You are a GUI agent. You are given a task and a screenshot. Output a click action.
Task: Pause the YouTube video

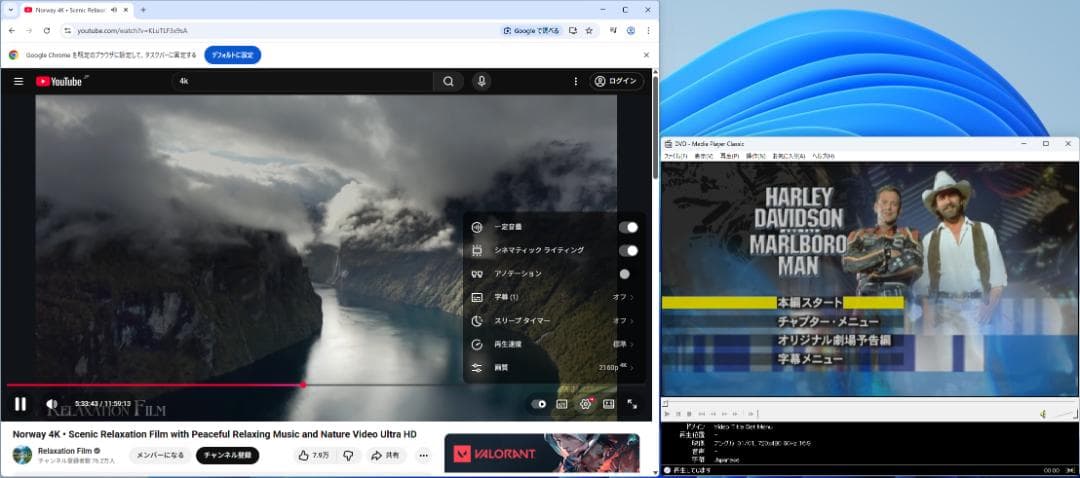21,404
